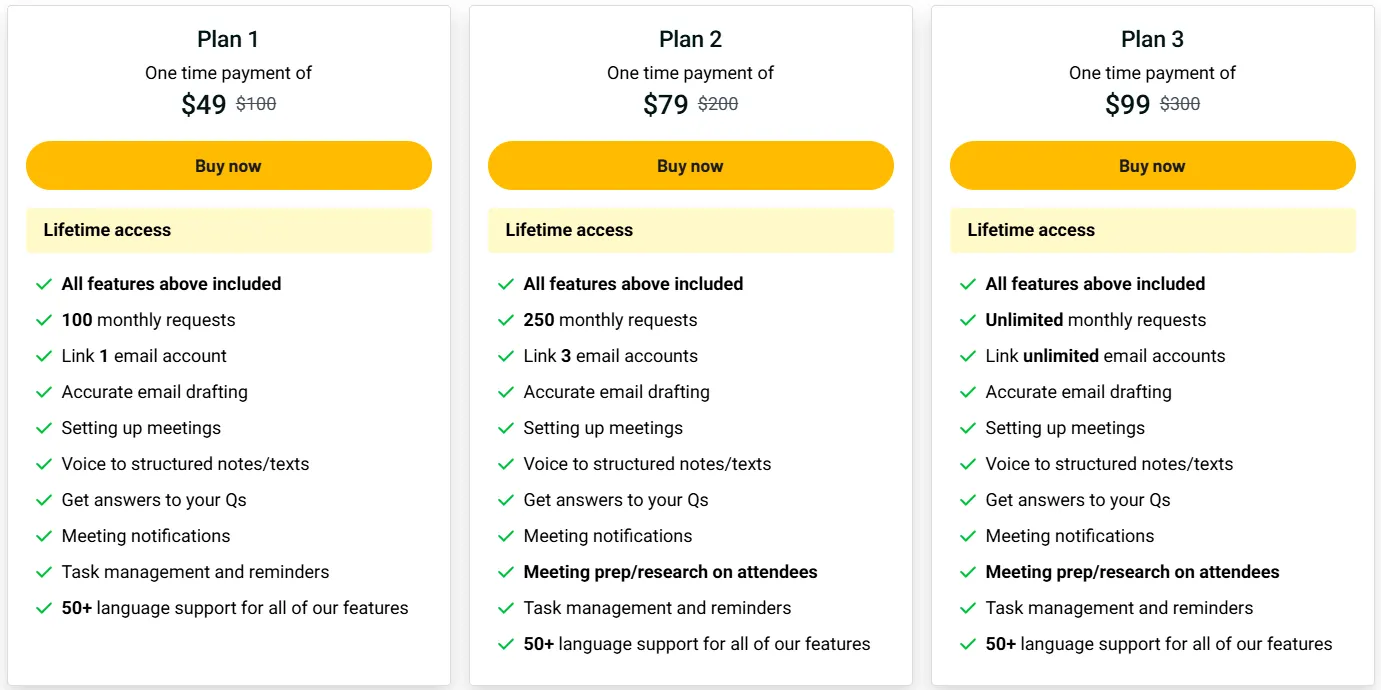The width and height of the screenshot is (1381, 690).
Task: Click checkmark next to Link 1 email account
Action: click(x=44, y=356)
